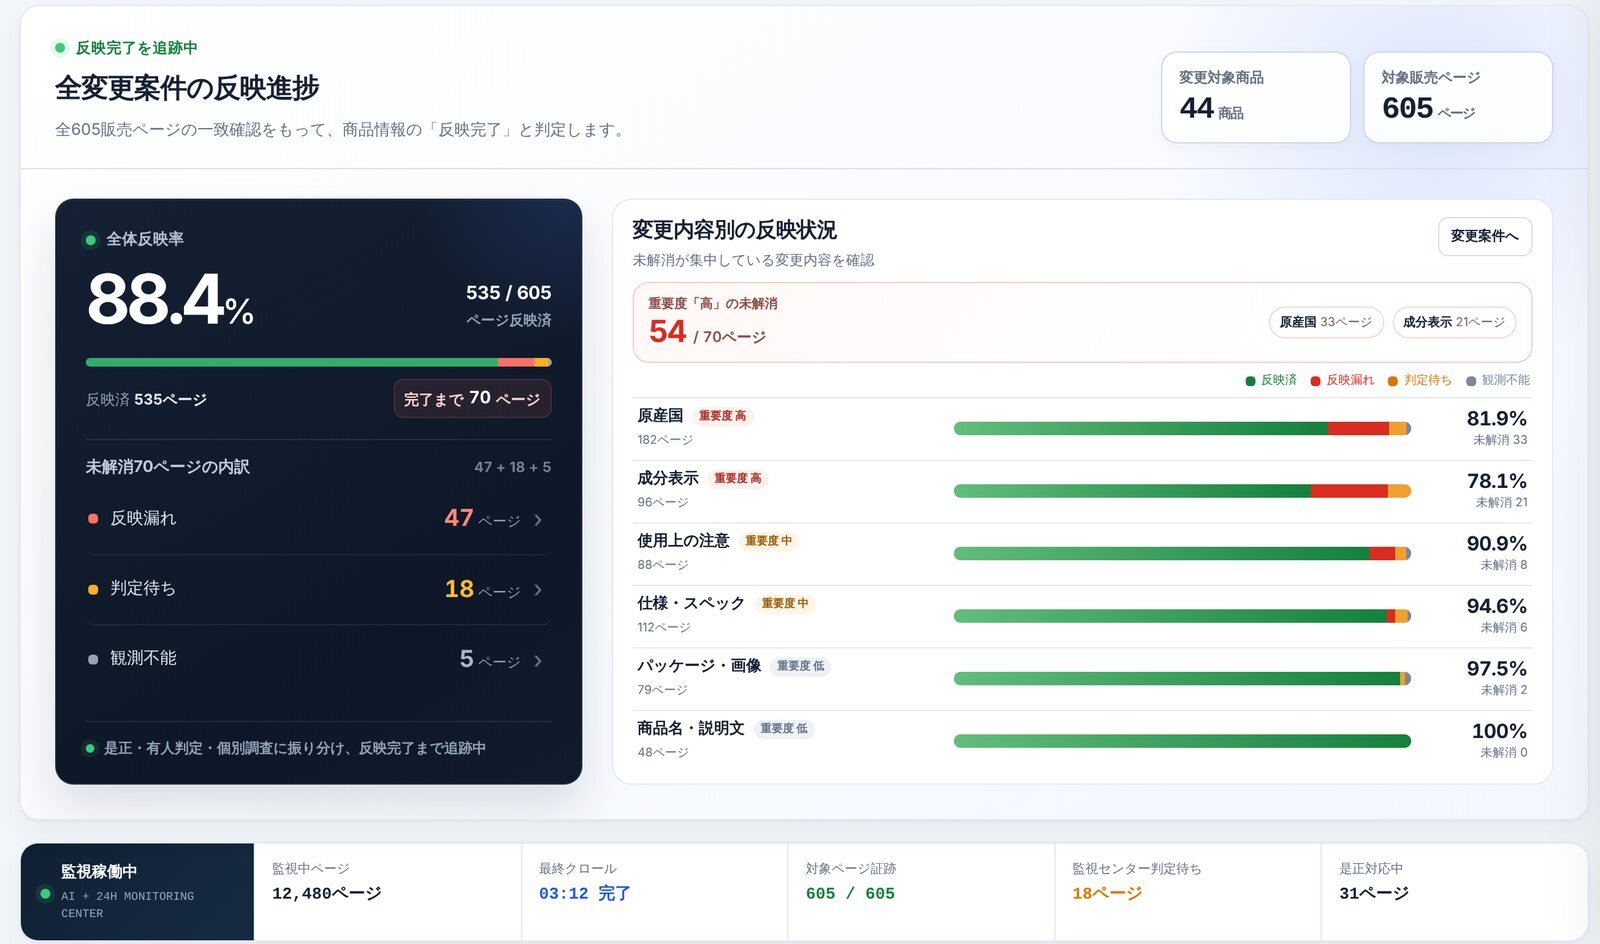Image resolution: width=1600 pixels, height=944 pixels.
Task: Click the パッケージ・画像 row progress bar
Action: click(x=1182, y=678)
